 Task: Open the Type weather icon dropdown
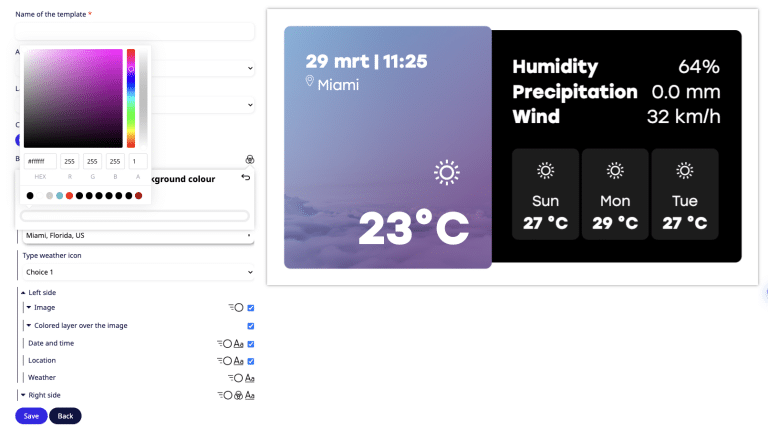(138, 272)
